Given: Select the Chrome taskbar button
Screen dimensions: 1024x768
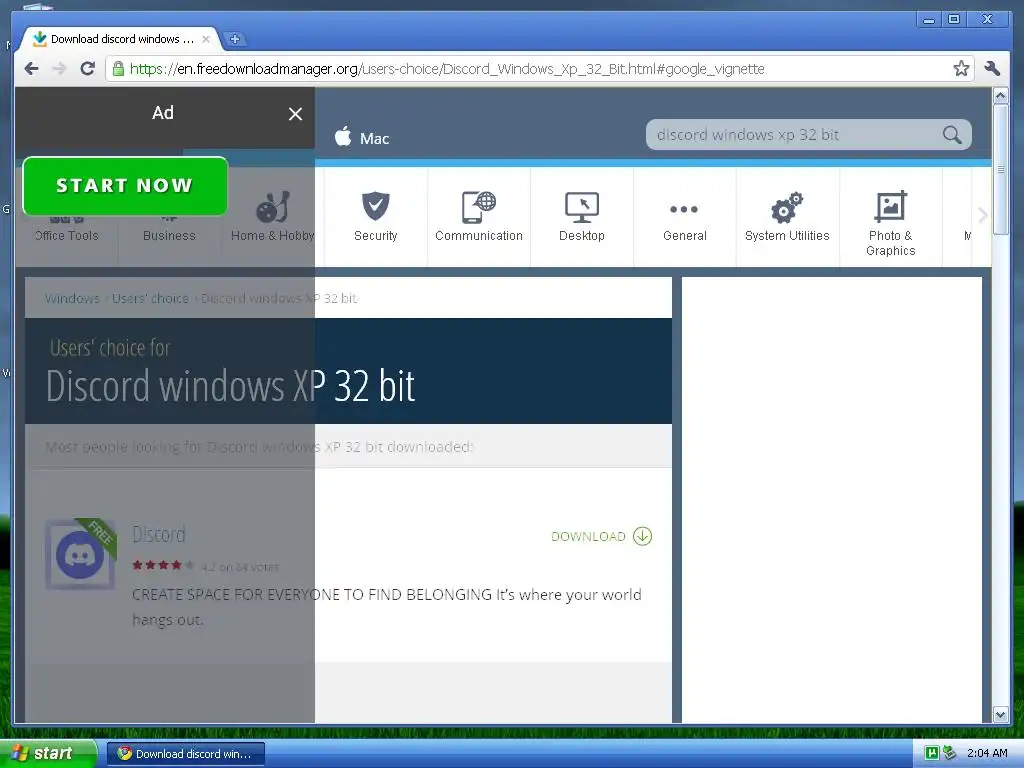Looking at the screenshot, I should coord(186,754).
